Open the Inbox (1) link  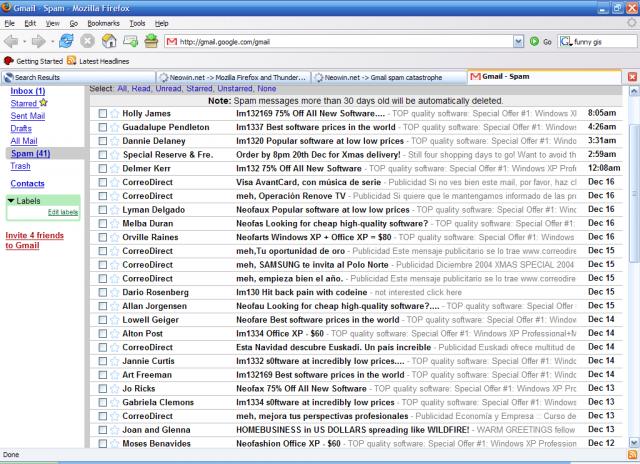tap(28, 91)
